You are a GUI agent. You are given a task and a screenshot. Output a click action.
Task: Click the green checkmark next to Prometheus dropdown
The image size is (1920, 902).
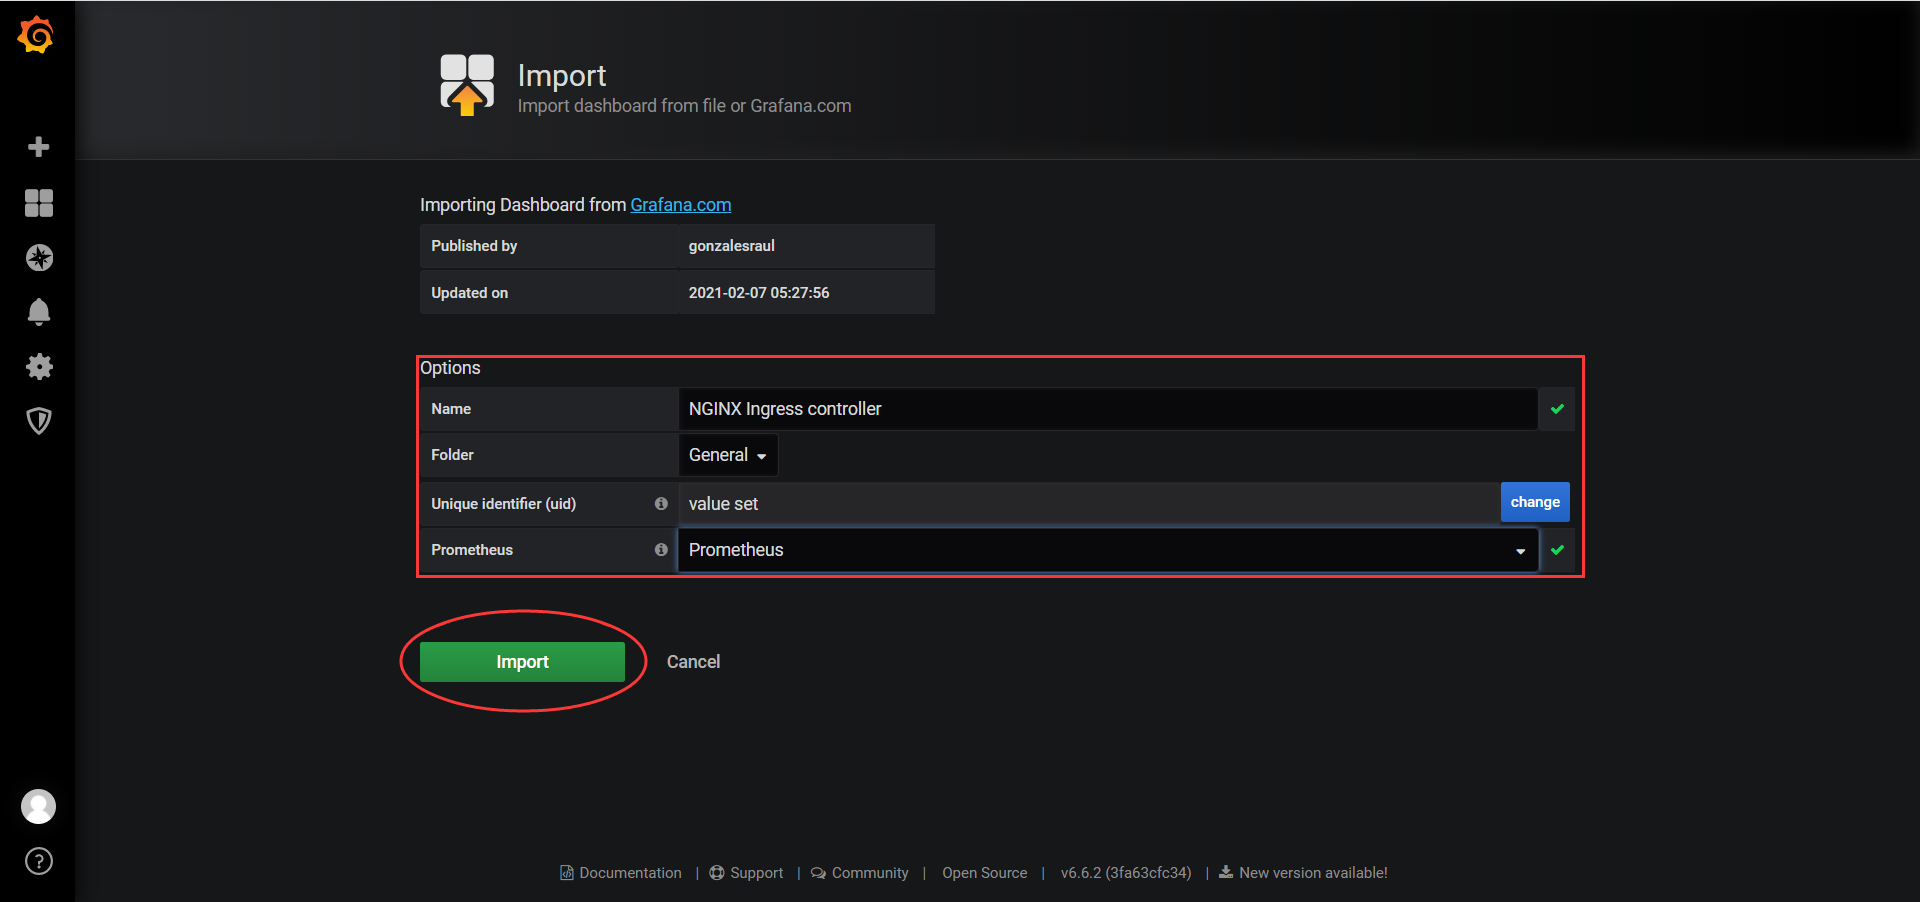pos(1557,550)
